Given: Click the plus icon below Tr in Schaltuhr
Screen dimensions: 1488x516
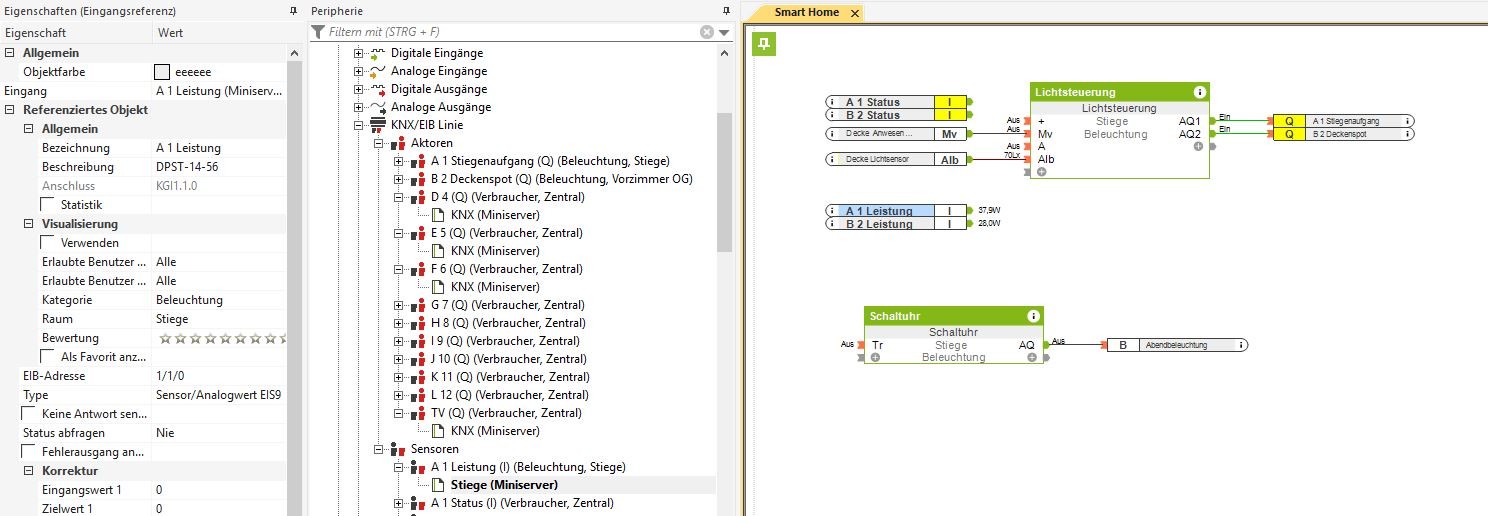Looking at the screenshot, I should (876, 357).
